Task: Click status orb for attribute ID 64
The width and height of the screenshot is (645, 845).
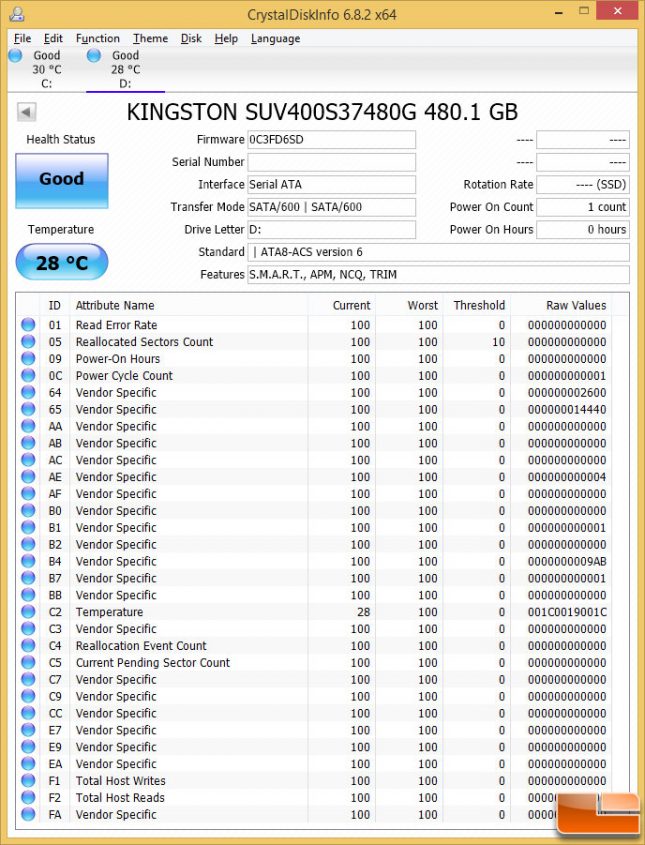Action: point(28,392)
